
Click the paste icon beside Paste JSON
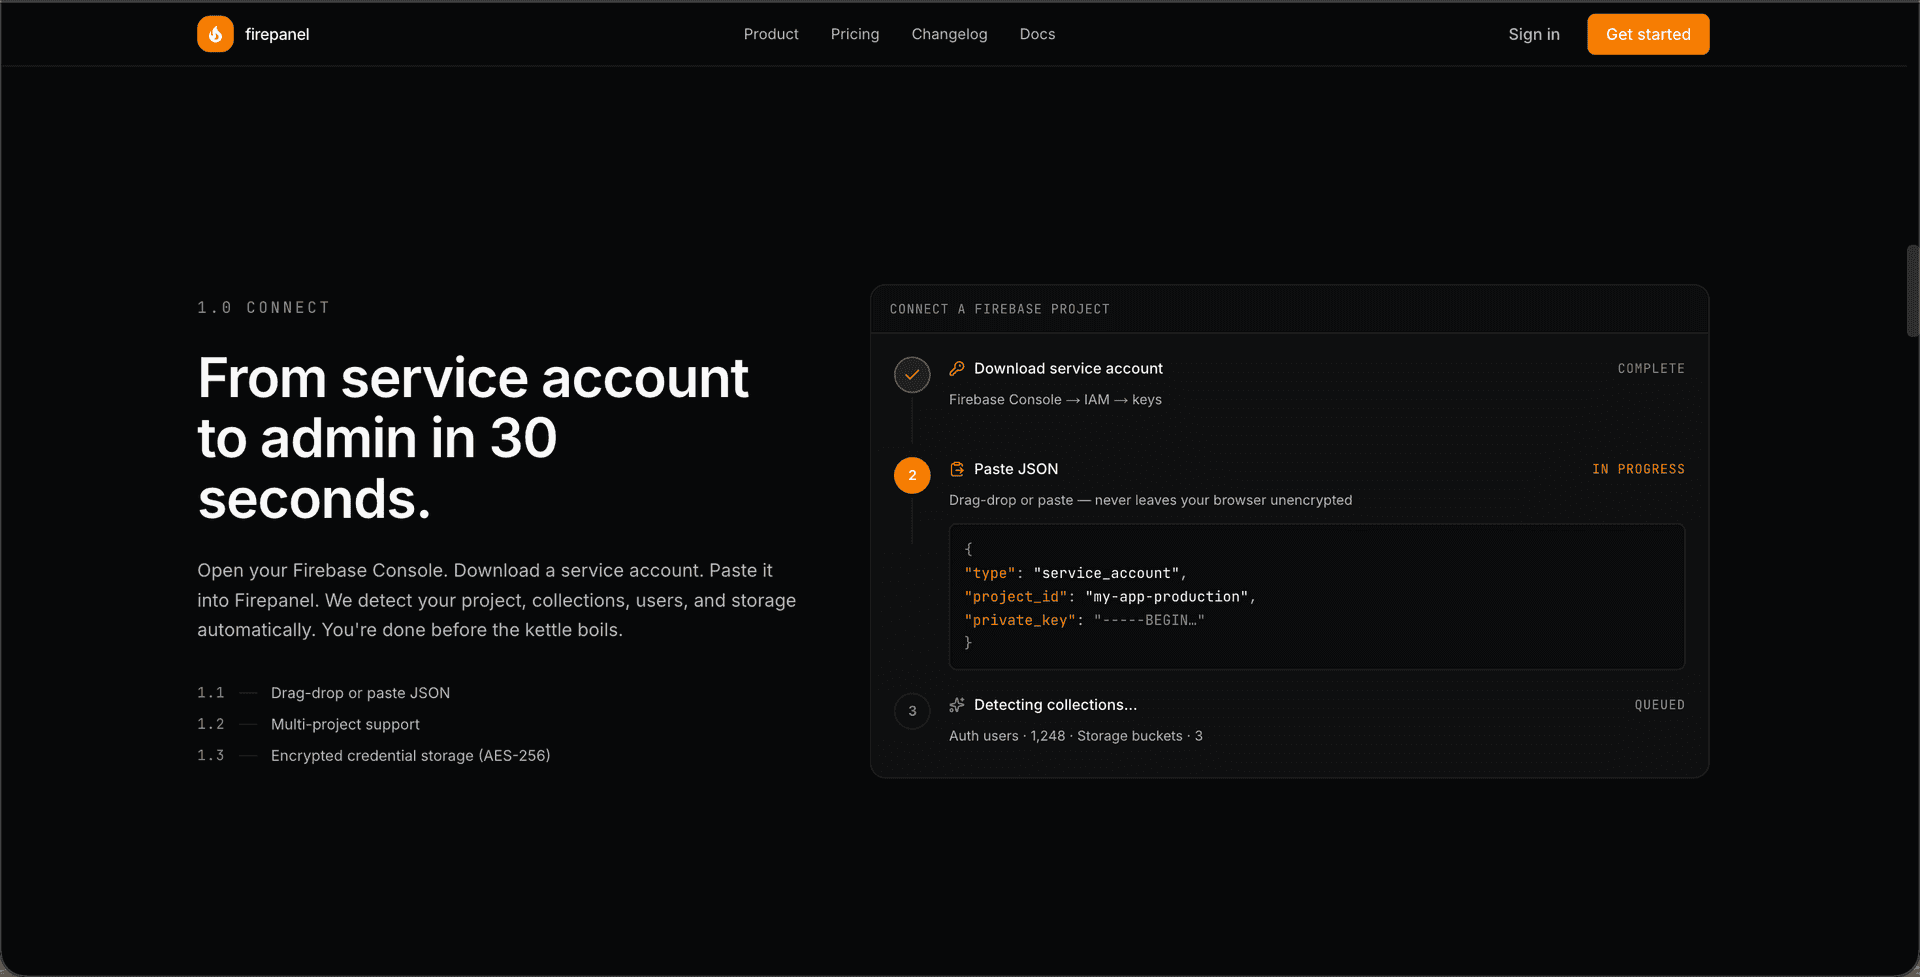(957, 469)
